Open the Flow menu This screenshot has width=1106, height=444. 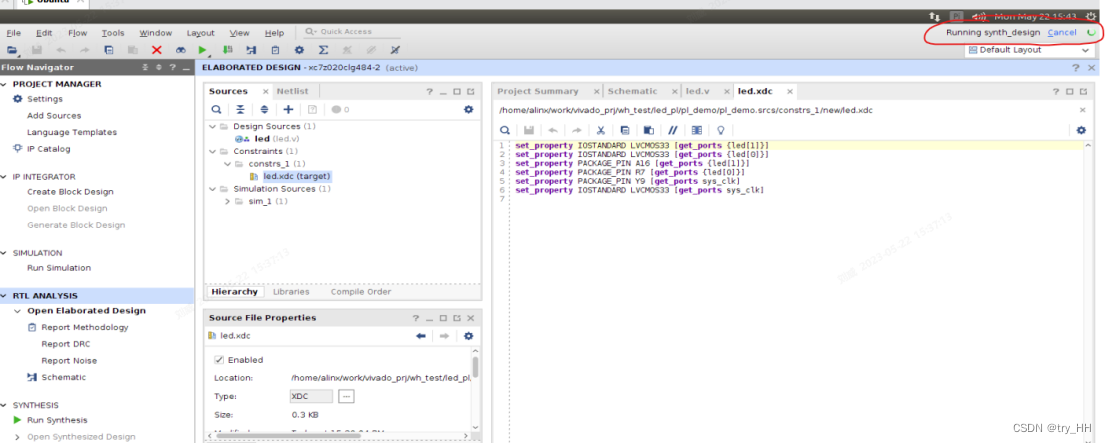click(x=78, y=33)
